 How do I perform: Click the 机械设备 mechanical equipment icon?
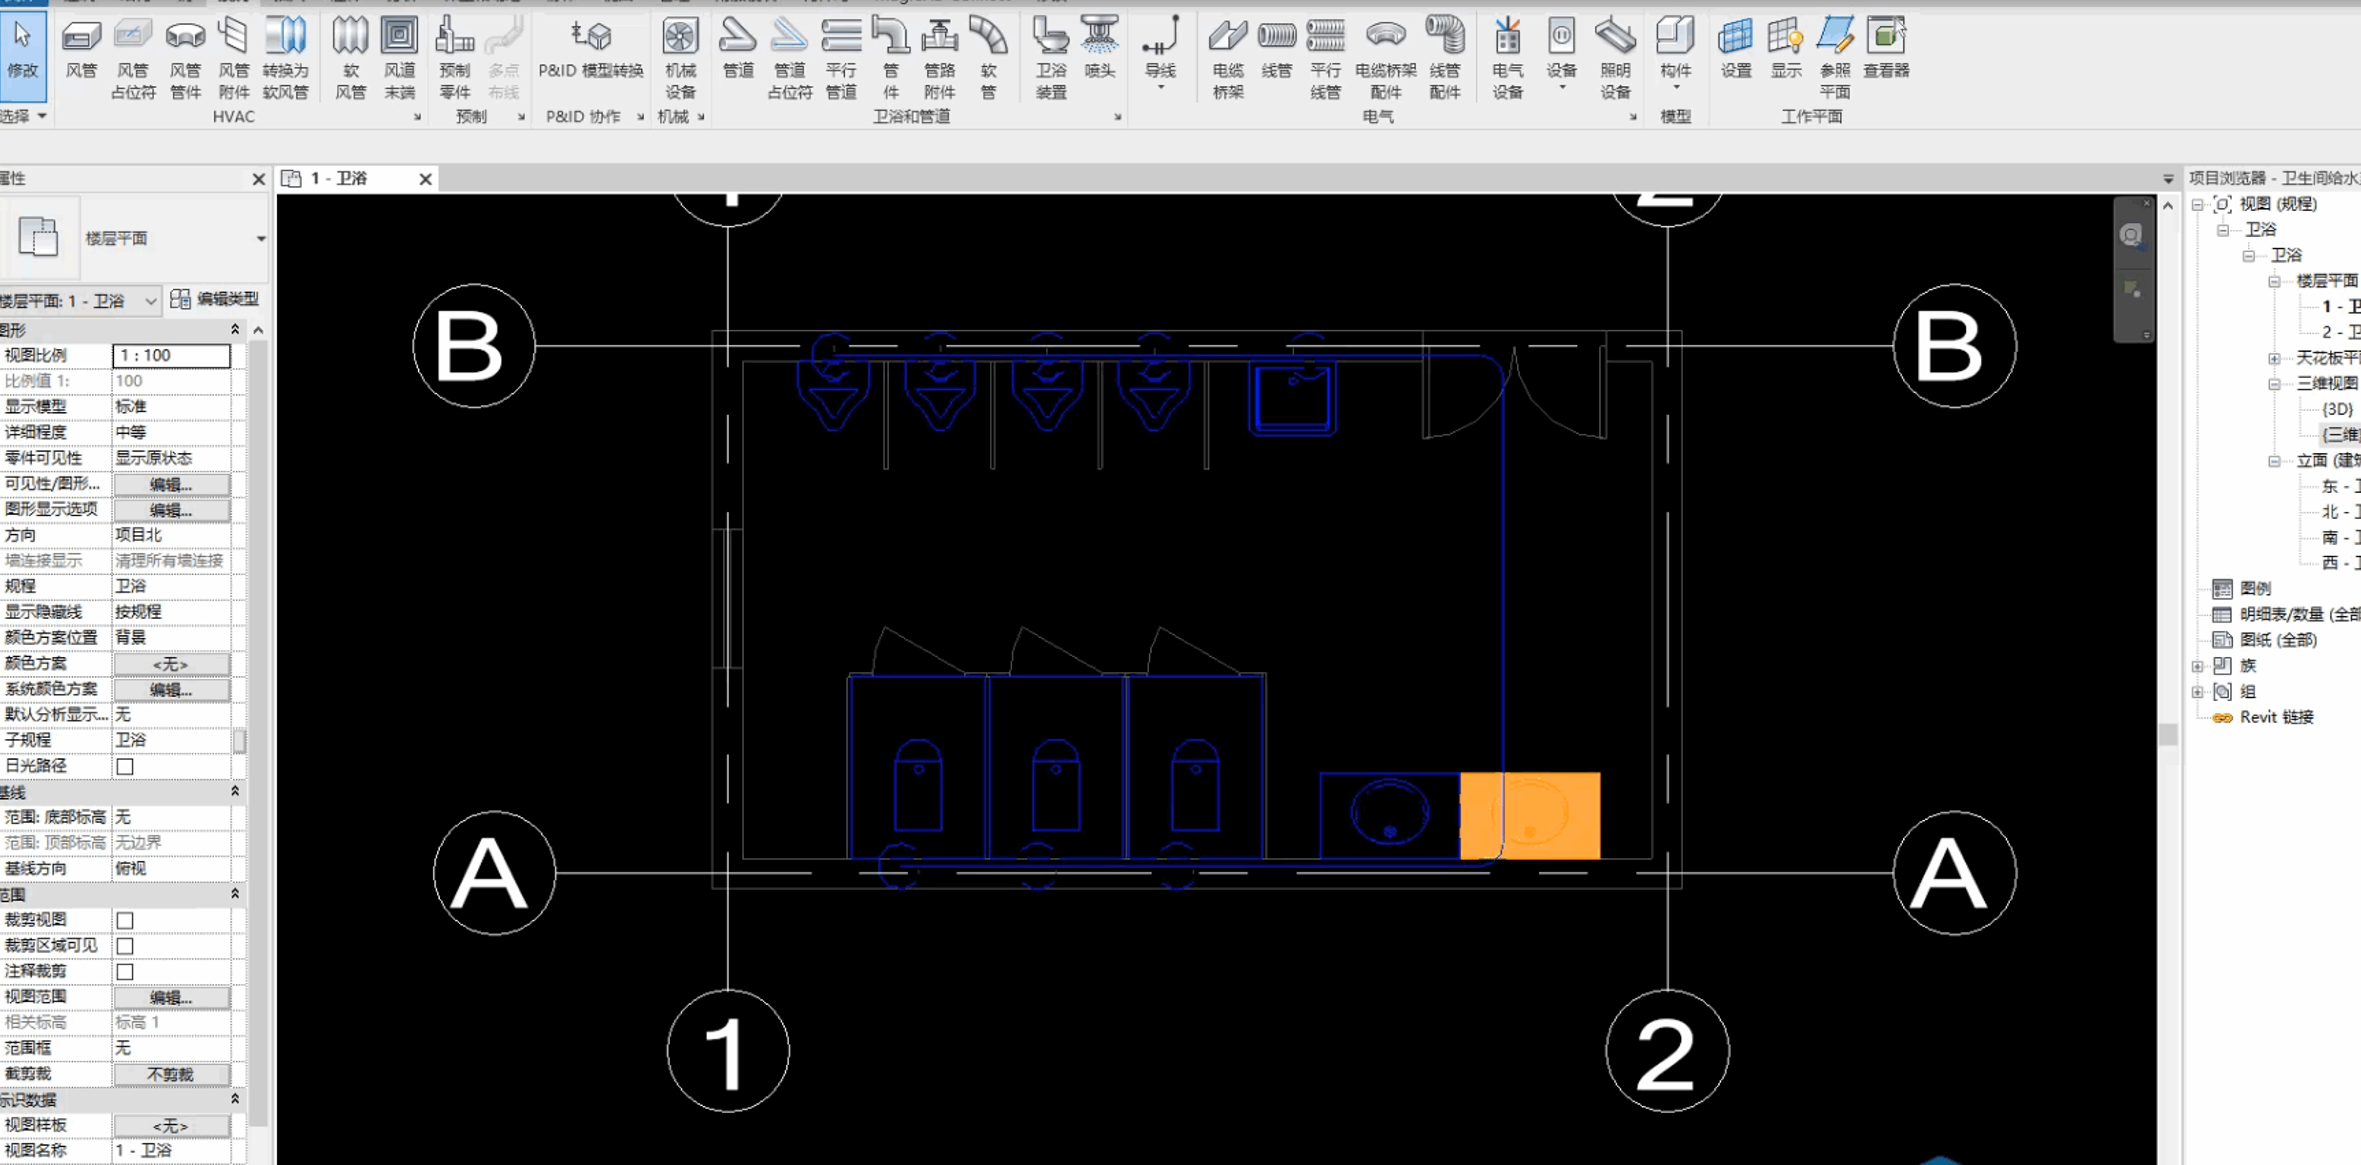680,59
